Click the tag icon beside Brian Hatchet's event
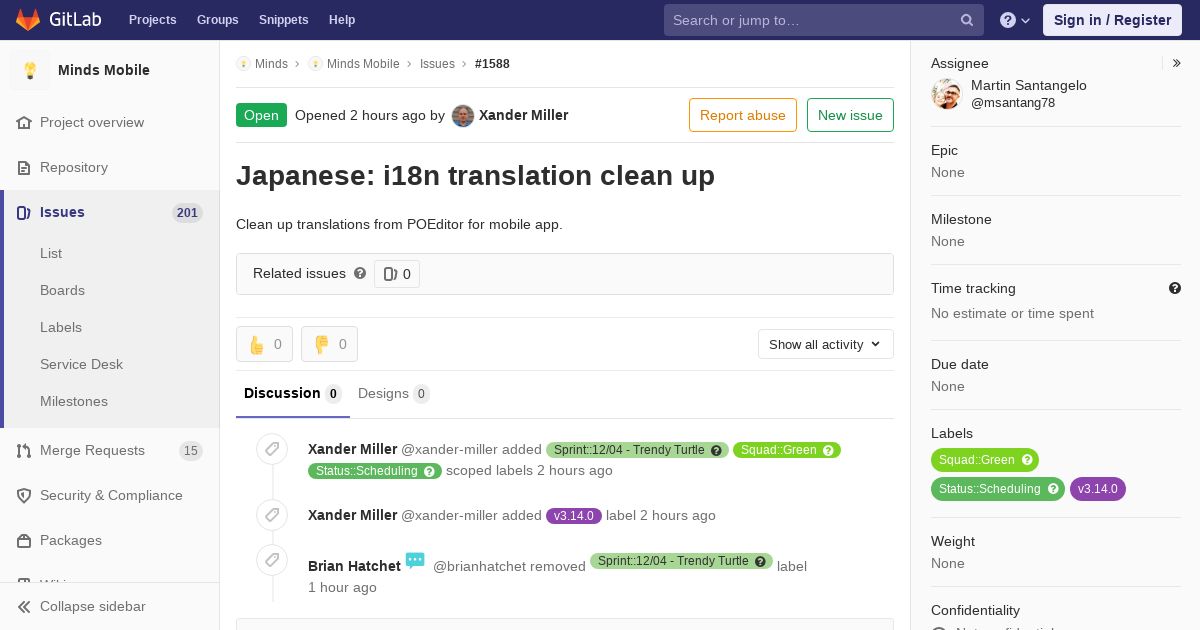Screen dimensions: 1200x630 [x=272, y=560]
